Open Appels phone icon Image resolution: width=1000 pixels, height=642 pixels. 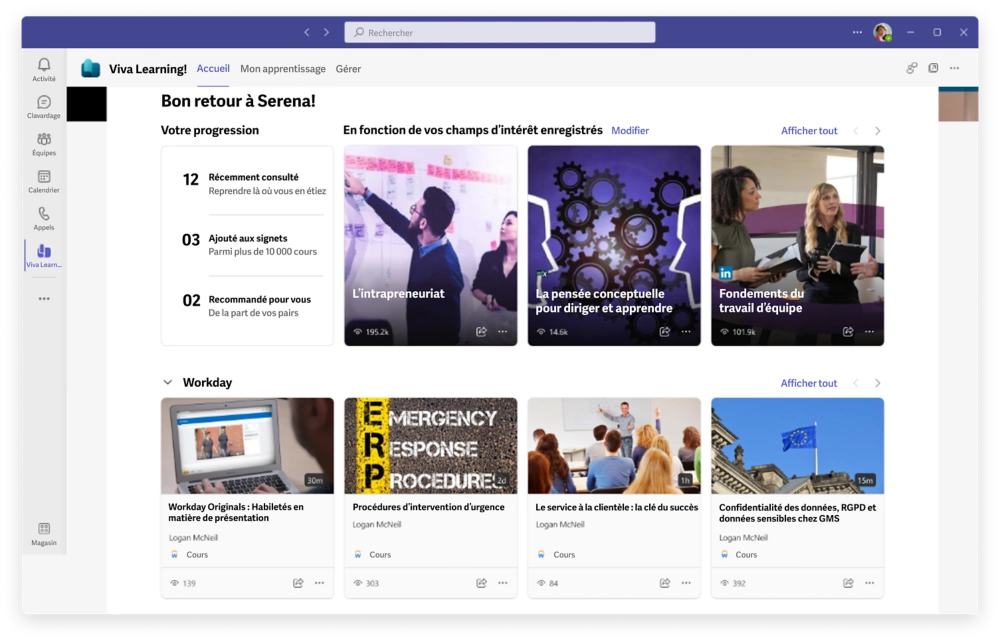(43, 217)
